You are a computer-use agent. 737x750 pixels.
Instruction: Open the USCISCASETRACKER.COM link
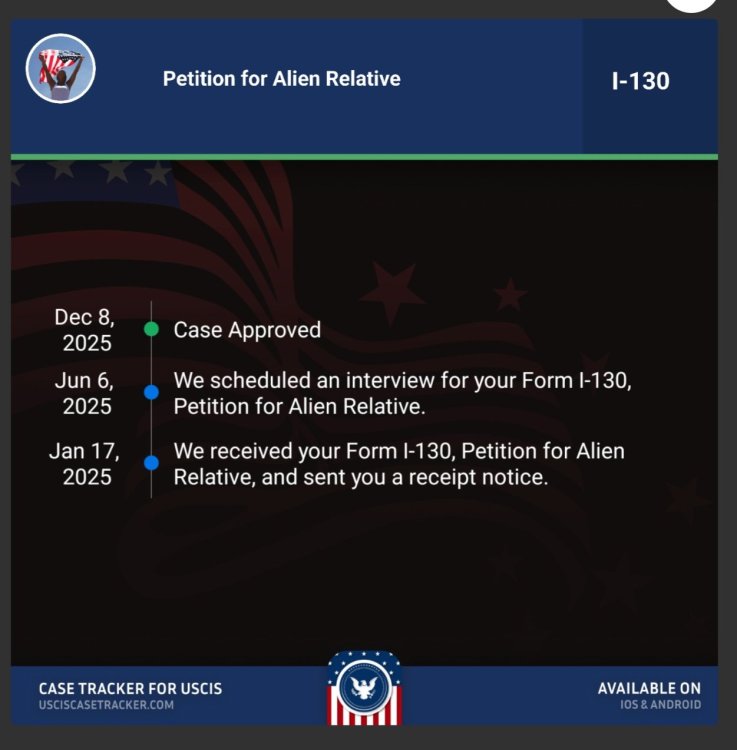[106, 705]
